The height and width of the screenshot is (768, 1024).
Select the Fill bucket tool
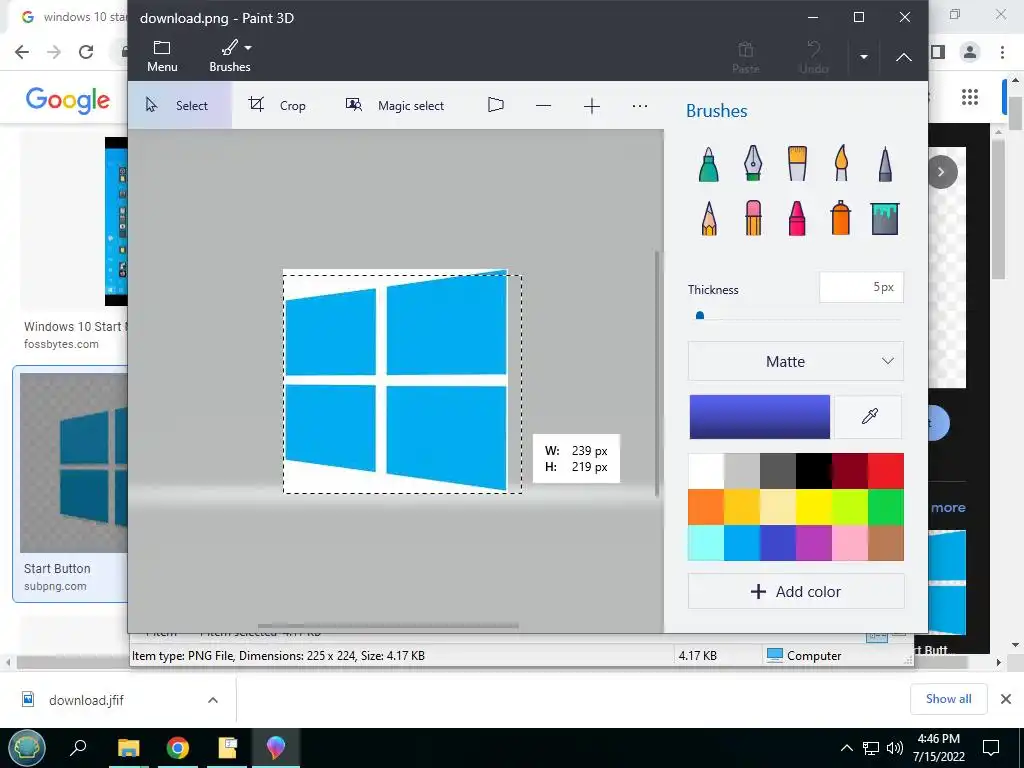885,218
